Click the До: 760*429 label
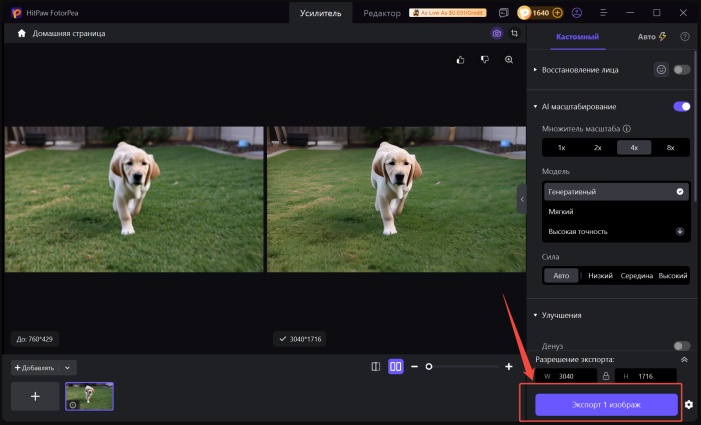This screenshot has width=701, height=425. [x=34, y=339]
